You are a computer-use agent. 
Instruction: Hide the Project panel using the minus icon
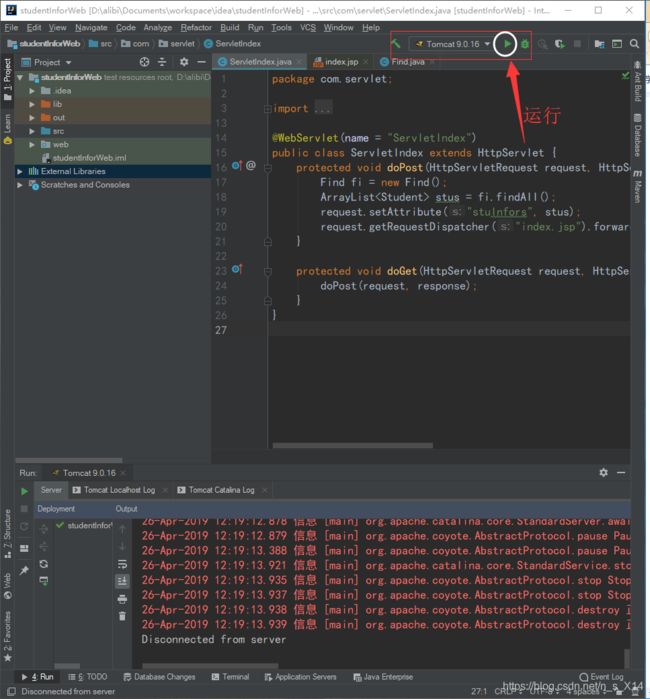[x=202, y=62]
